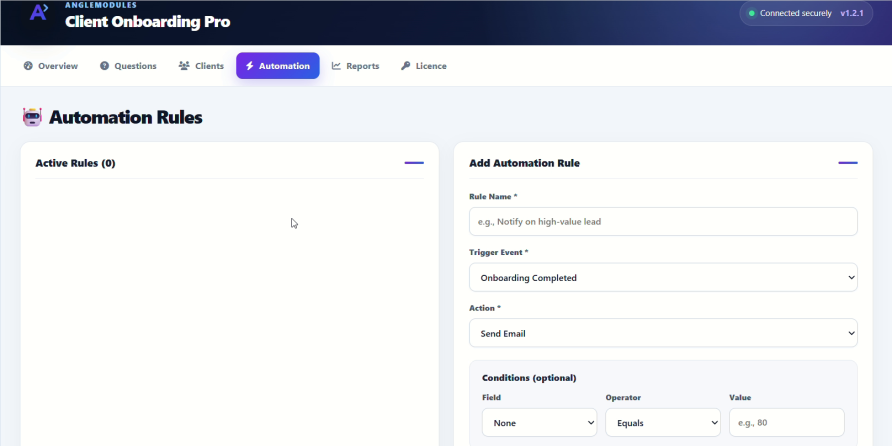The width and height of the screenshot is (892, 446).
Task: Select the Automation tab
Action: (278, 66)
